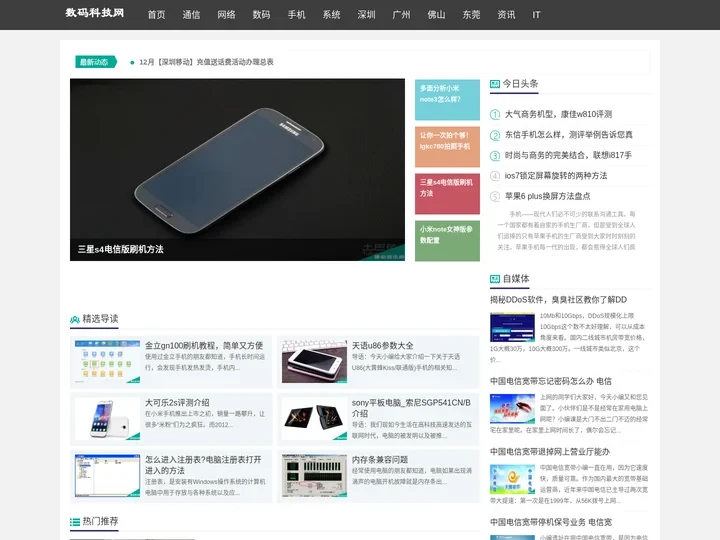Click the 精选导读 section icon
The width and height of the screenshot is (720, 540).
(75, 319)
